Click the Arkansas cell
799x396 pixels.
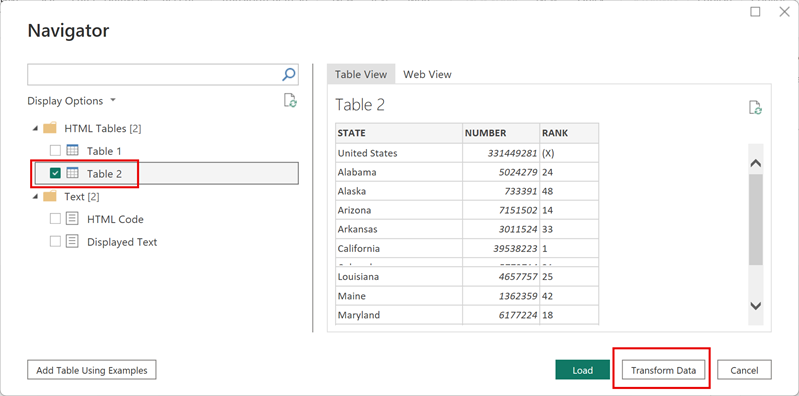click(399, 229)
